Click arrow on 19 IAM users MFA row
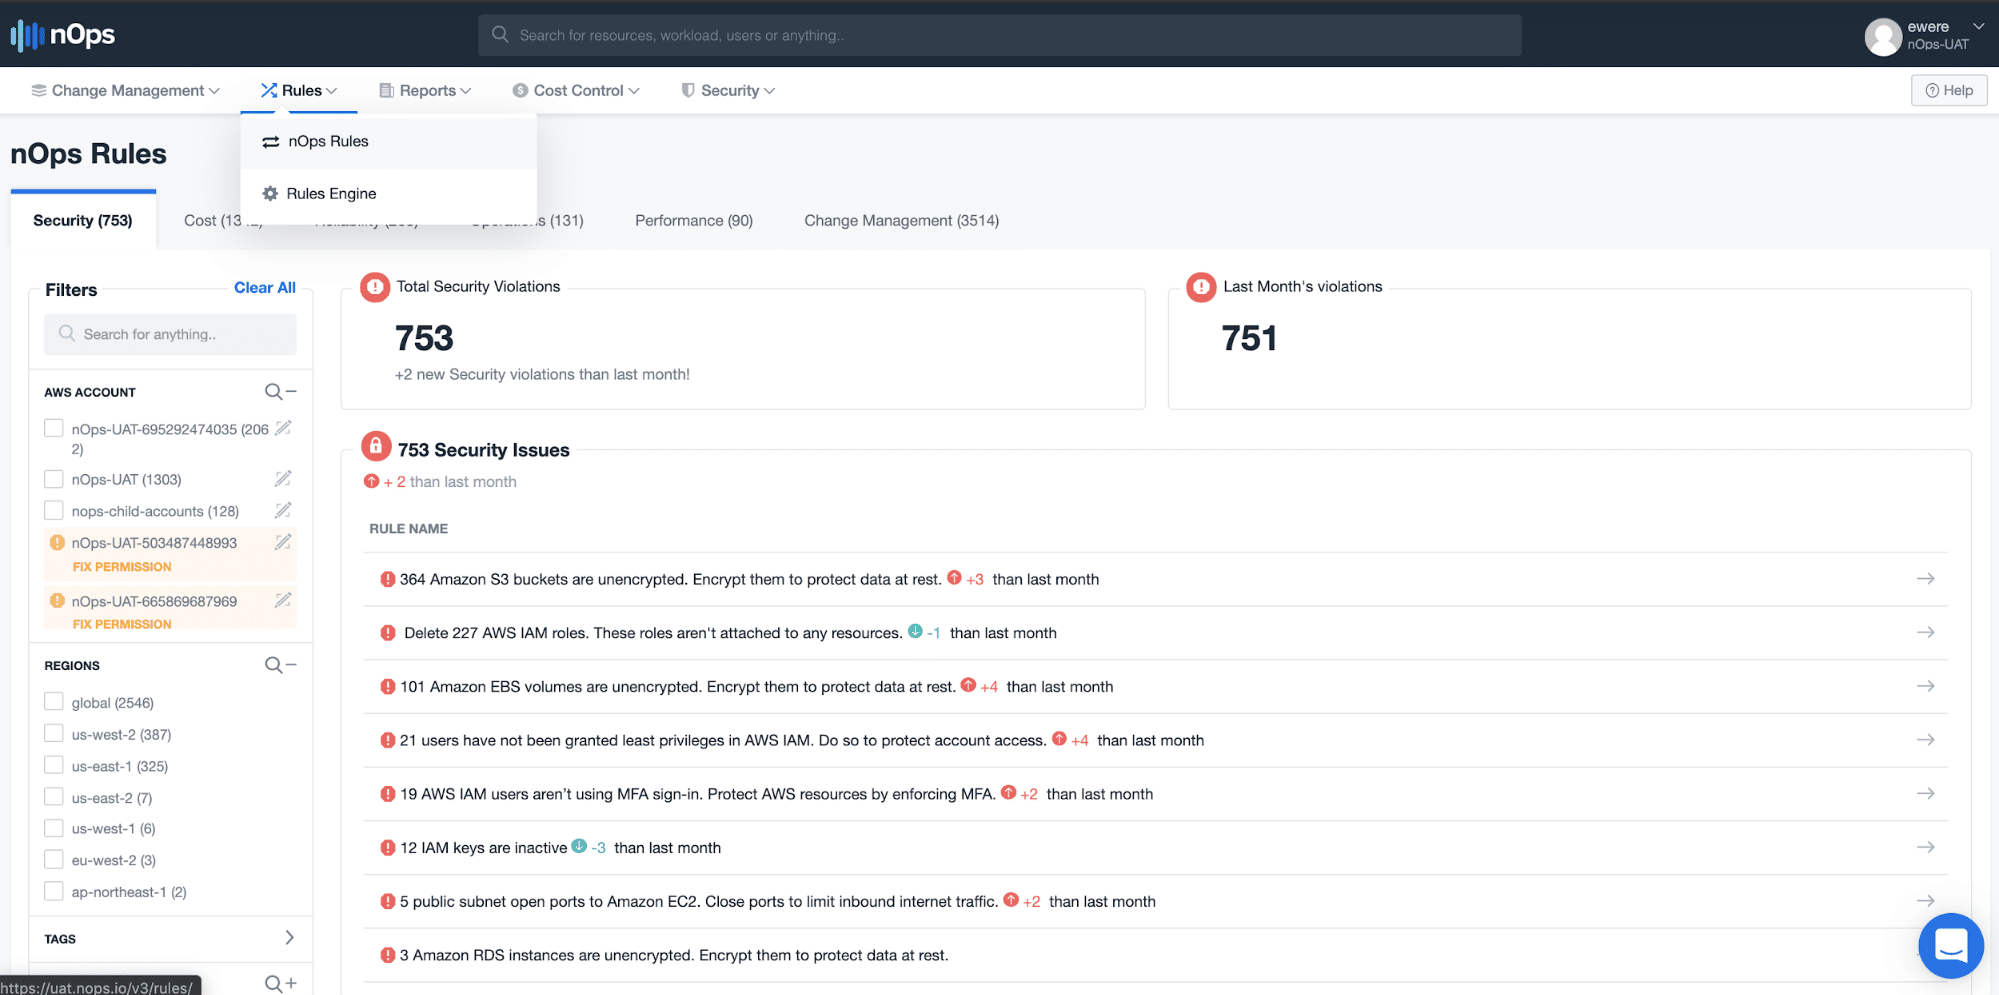Image resolution: width=1999 pixels, height=995 pixels. tap(1925, 793)
